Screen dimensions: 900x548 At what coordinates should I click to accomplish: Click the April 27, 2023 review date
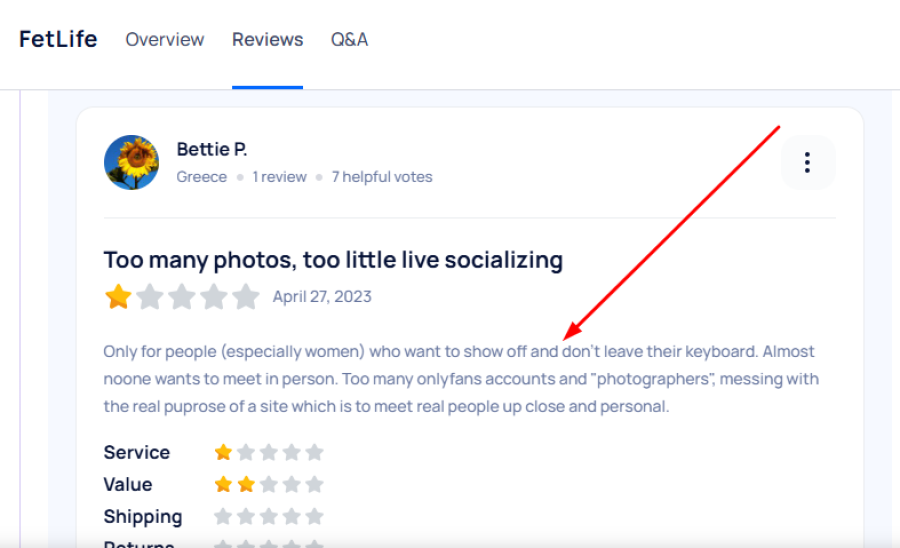(x=322, y=297)
